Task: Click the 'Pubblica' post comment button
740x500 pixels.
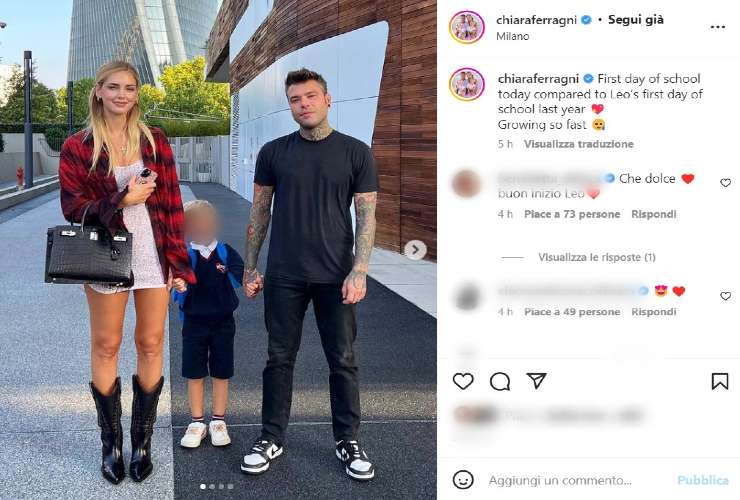Action: point(703,480)
